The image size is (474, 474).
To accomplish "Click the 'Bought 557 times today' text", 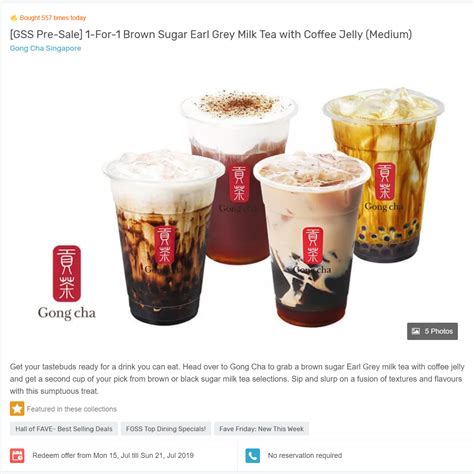I will pos(53,18).
